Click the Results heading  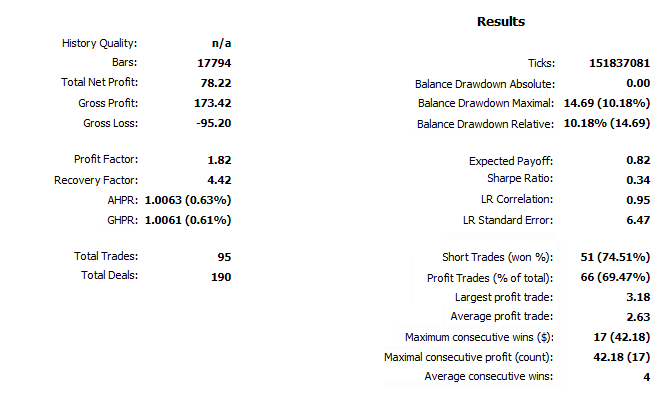[501, 21]
